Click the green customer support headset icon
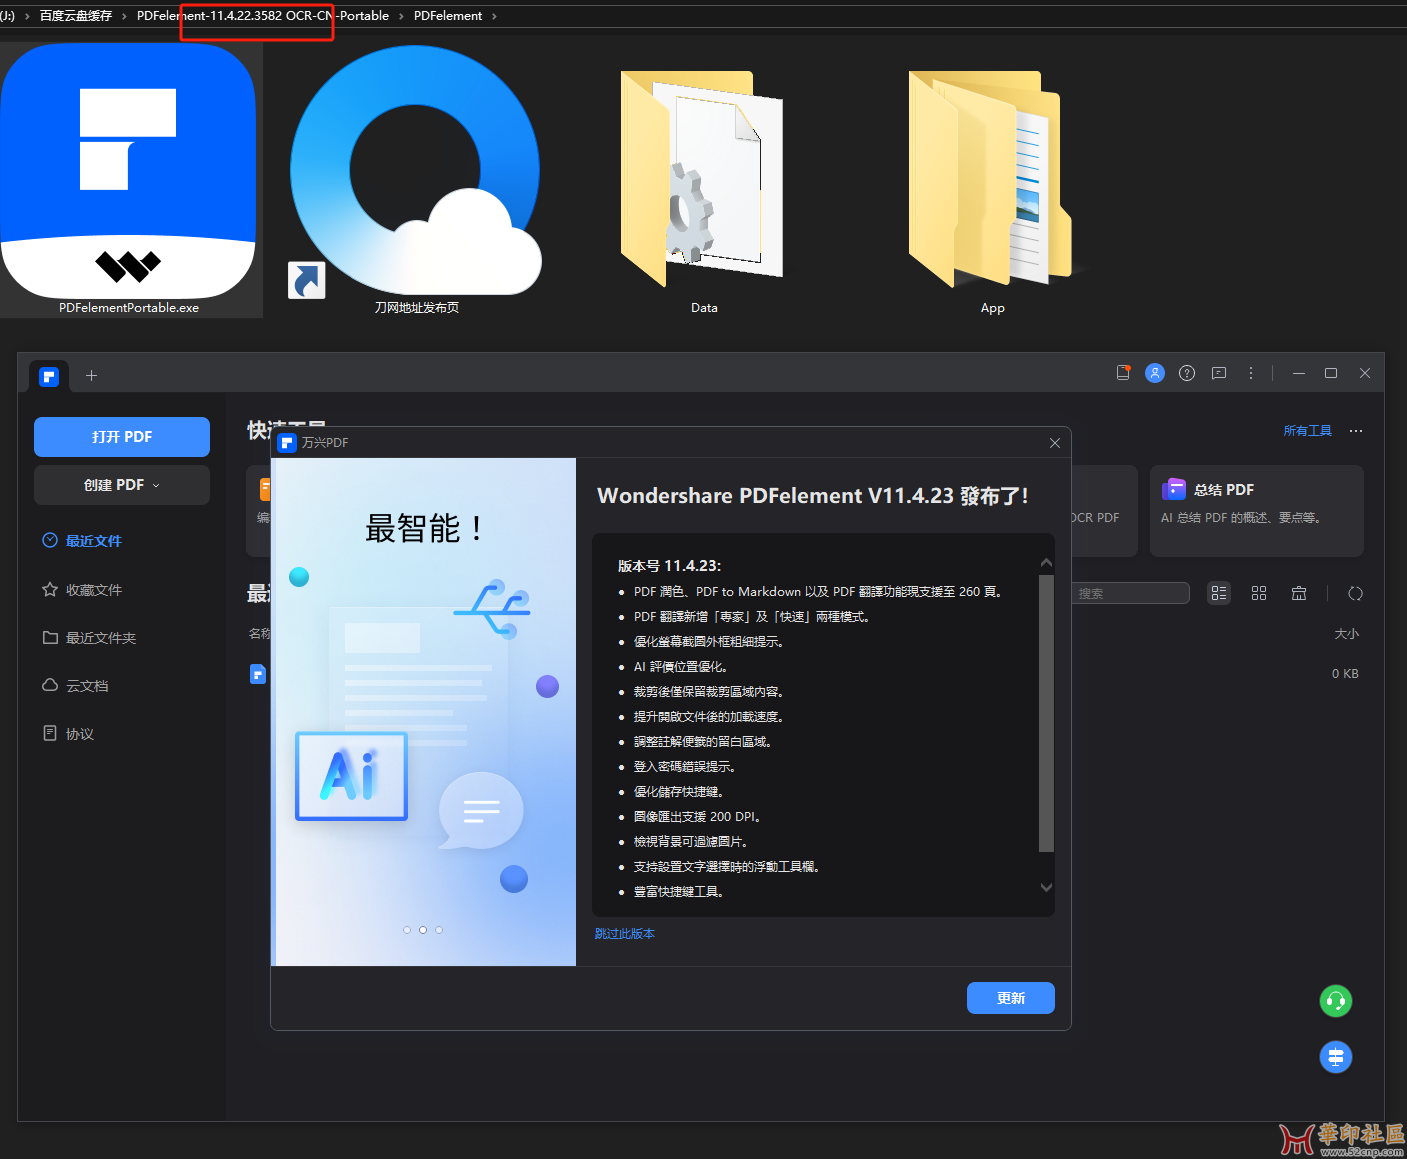 point(1335,1001)
